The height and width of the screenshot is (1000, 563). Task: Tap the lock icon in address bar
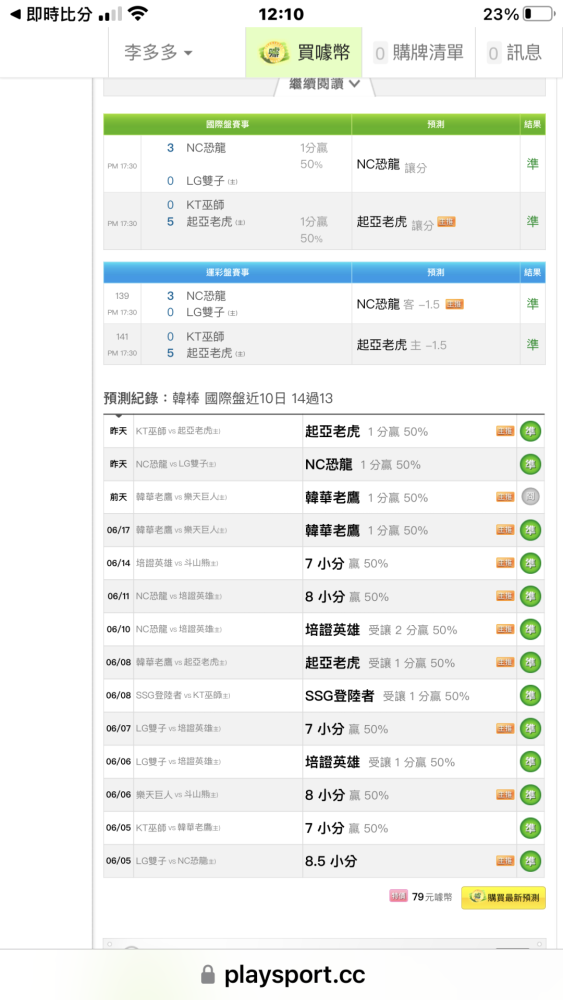pyautogui.click(x=208, y=974)
